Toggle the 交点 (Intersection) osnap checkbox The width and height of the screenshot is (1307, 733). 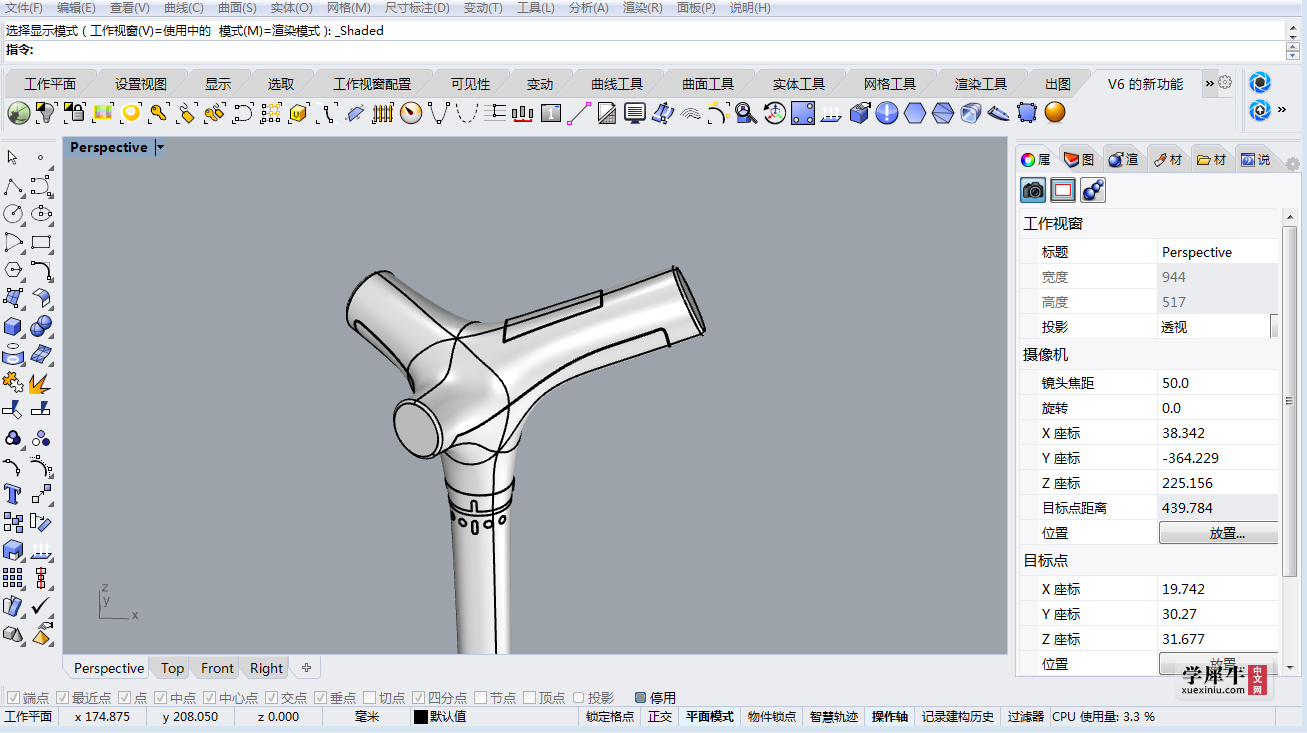coord(272,697)
